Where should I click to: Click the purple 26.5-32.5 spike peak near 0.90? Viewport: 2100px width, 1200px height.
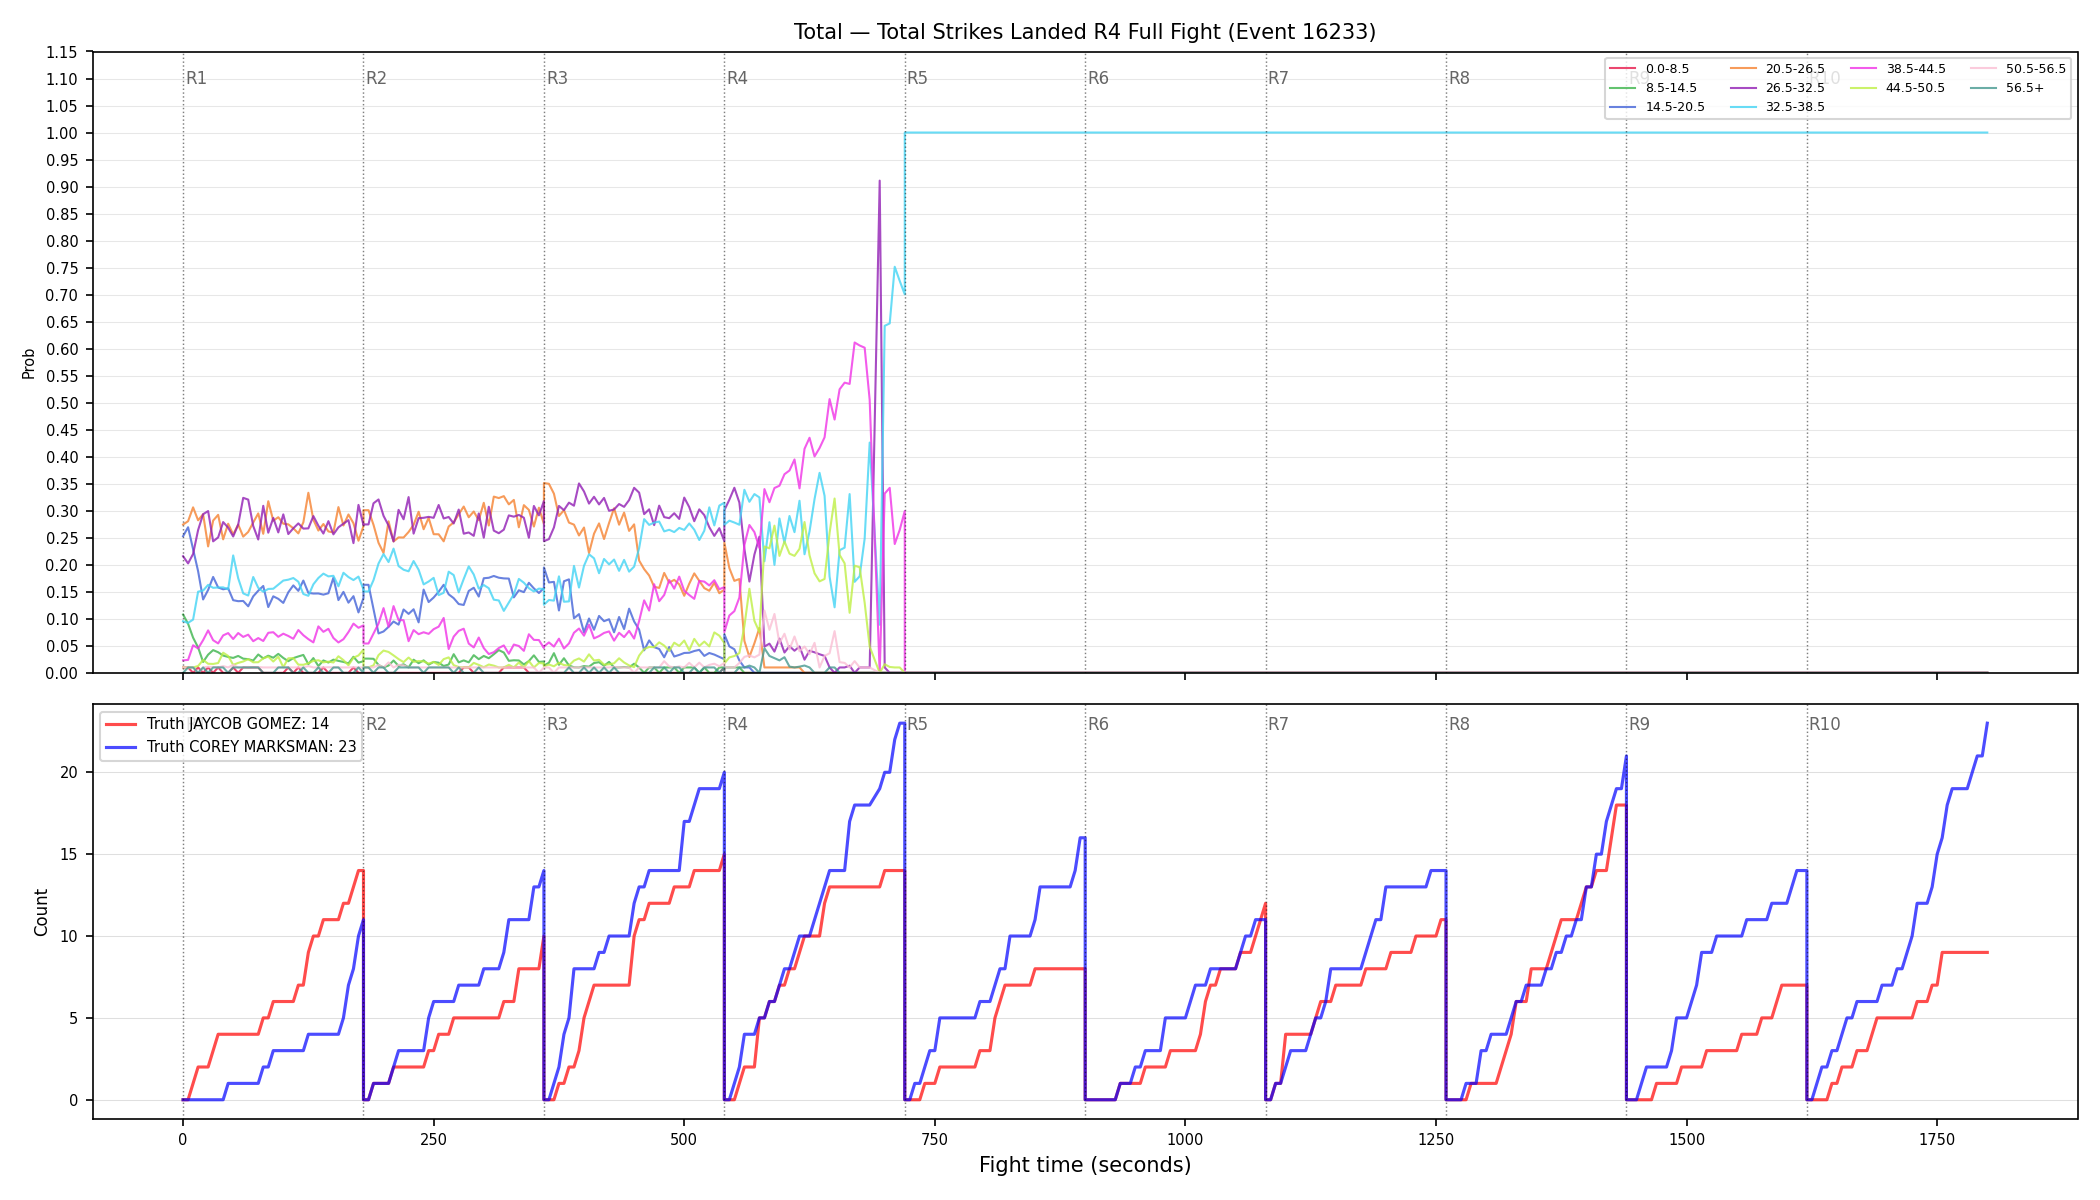coord(879,182)
